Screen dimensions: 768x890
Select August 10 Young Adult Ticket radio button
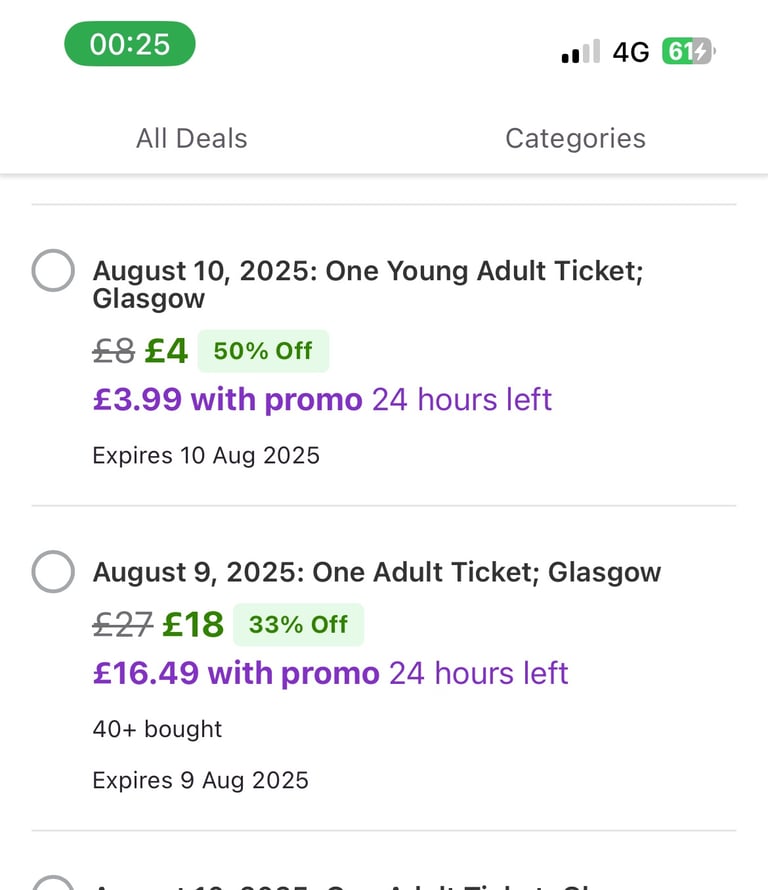click(x=53, y=270)
